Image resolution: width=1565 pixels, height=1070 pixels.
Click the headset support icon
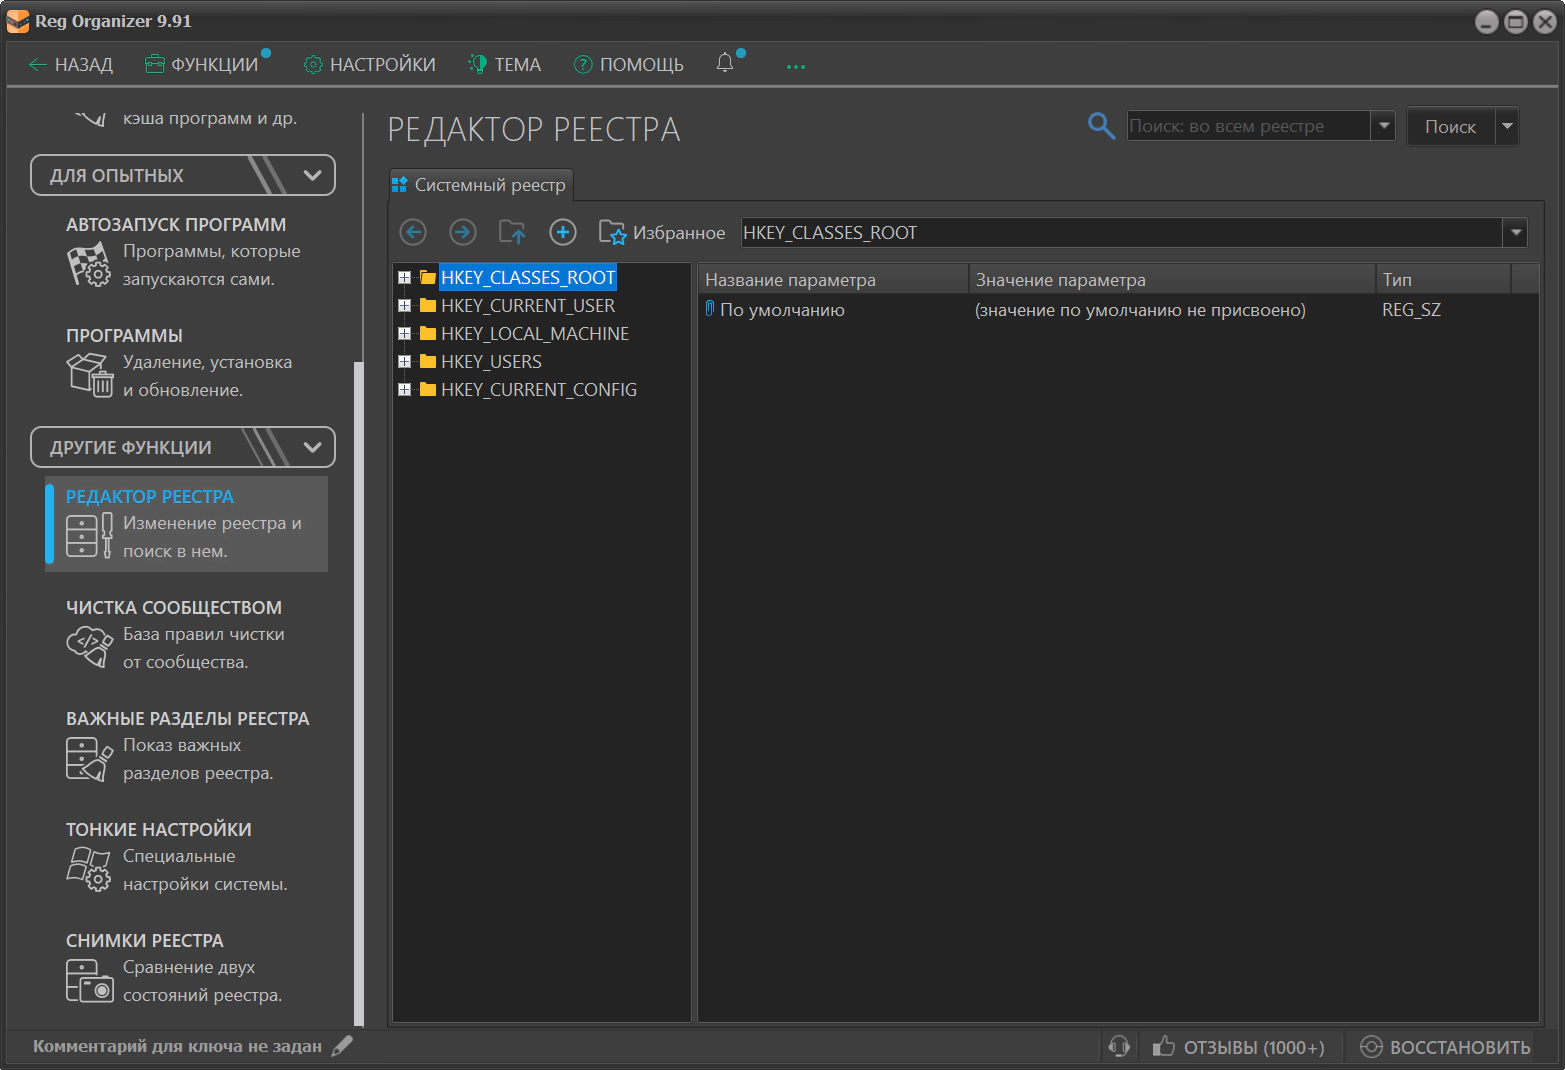coord(1119,1047)
